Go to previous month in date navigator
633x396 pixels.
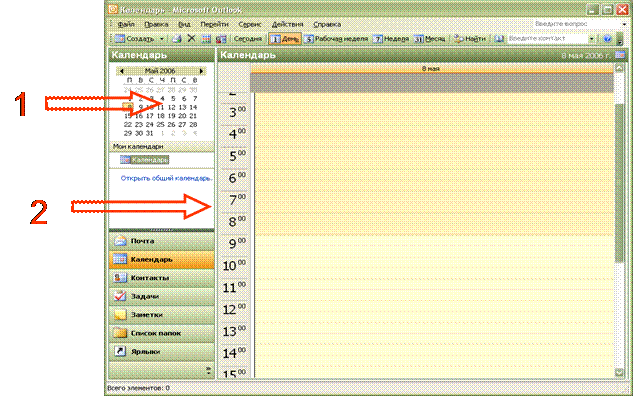click(x=122, y=71)
